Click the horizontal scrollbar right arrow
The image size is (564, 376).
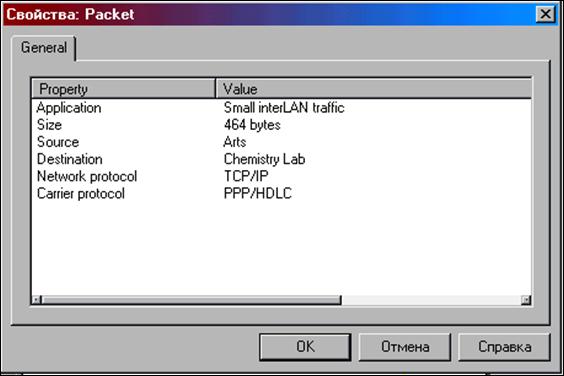[x=526, y=300]
